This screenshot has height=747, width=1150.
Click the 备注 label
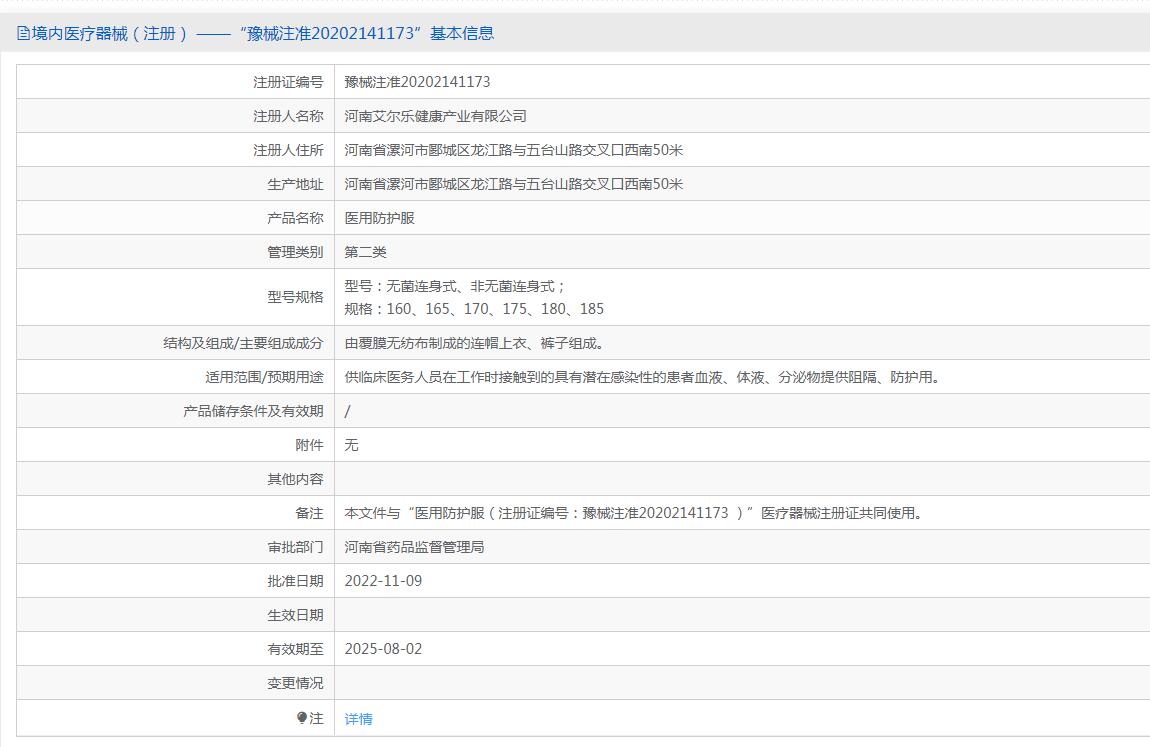point(309,513)
